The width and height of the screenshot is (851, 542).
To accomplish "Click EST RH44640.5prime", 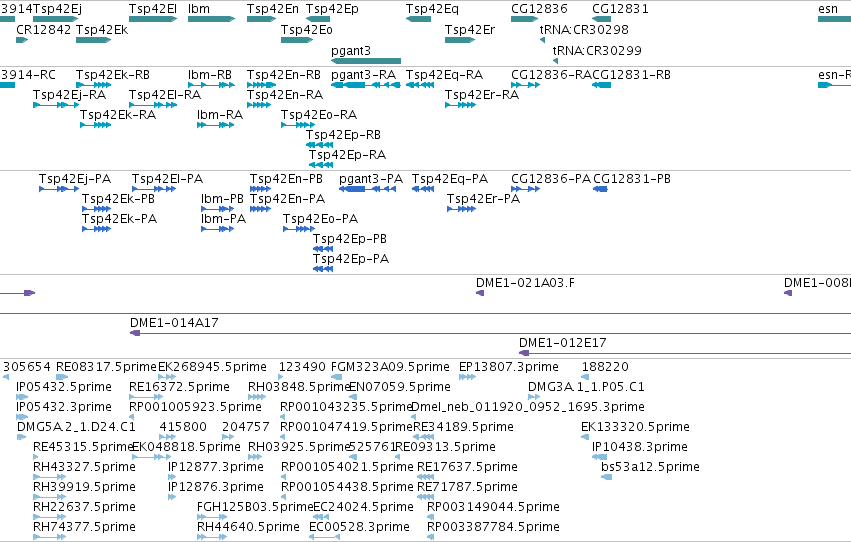I will 212,538.
